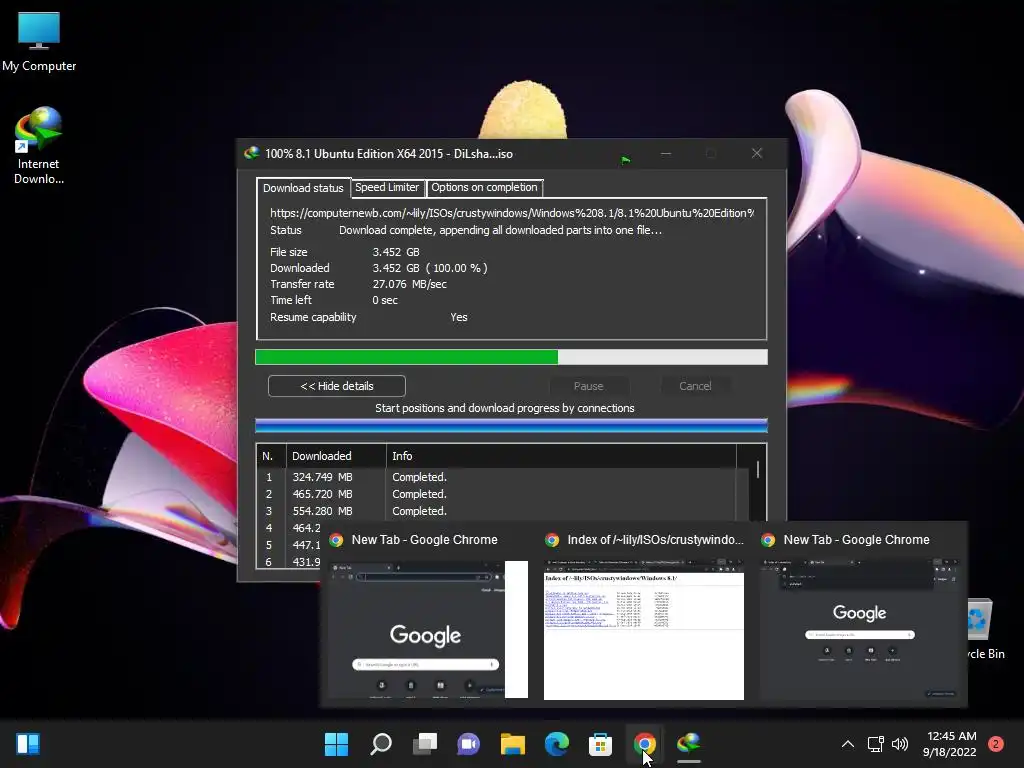Click the transfer rate value 27.076 MB/sec
The image size is (1024, 768).
pos(409,284)
